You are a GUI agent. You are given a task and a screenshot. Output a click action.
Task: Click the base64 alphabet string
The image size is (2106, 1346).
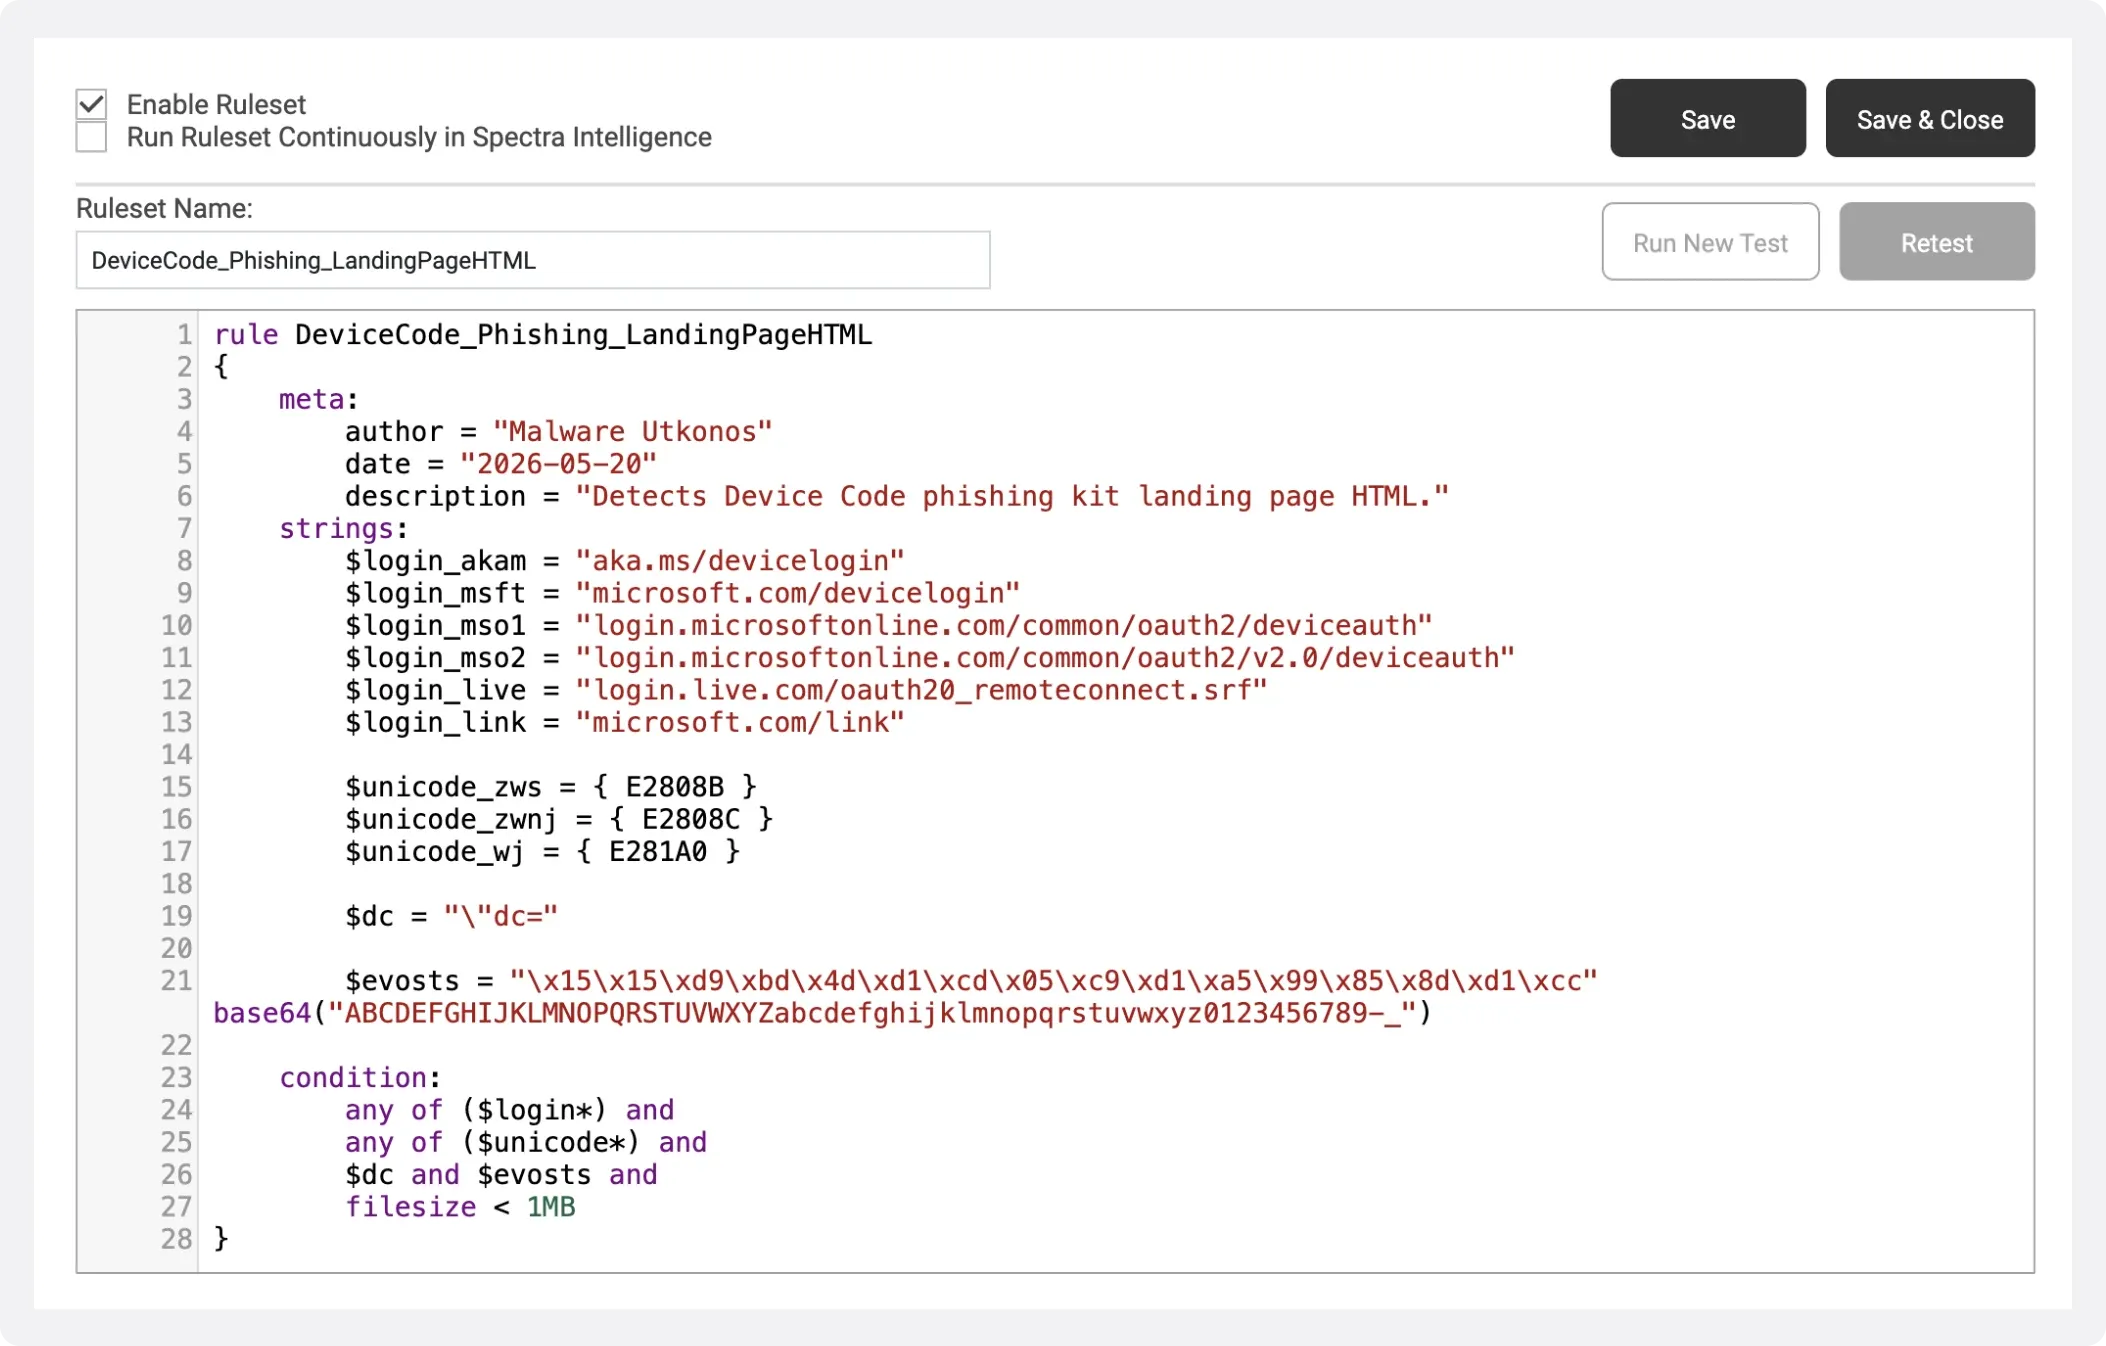[x=872, y=1013]
